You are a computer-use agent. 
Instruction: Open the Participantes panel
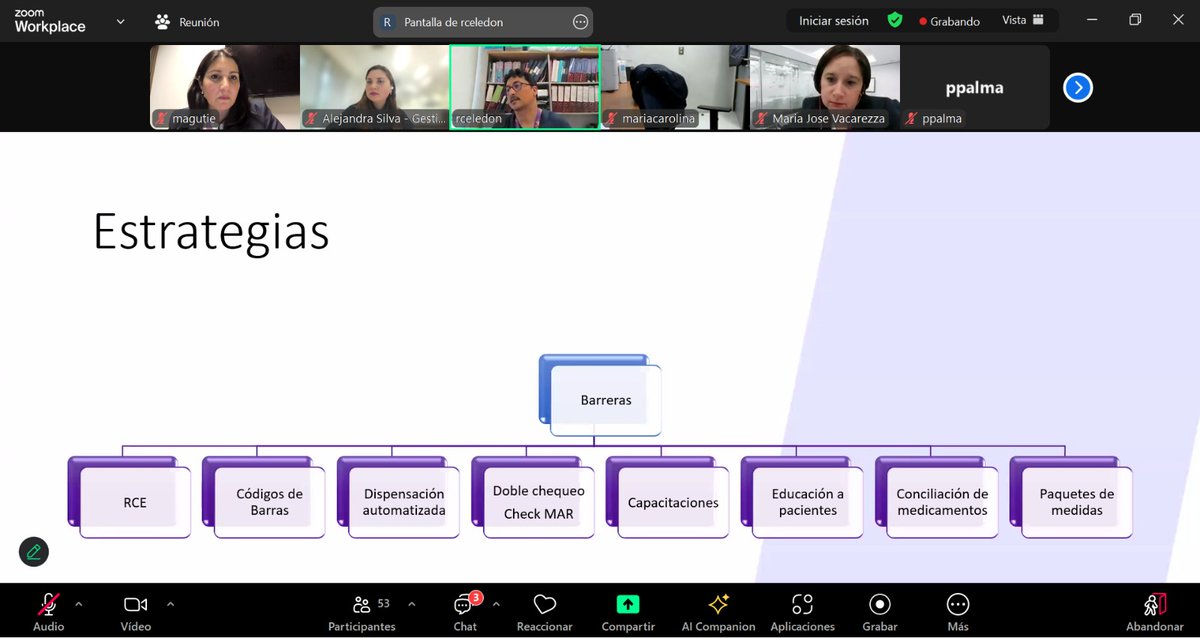pos(362,611)
